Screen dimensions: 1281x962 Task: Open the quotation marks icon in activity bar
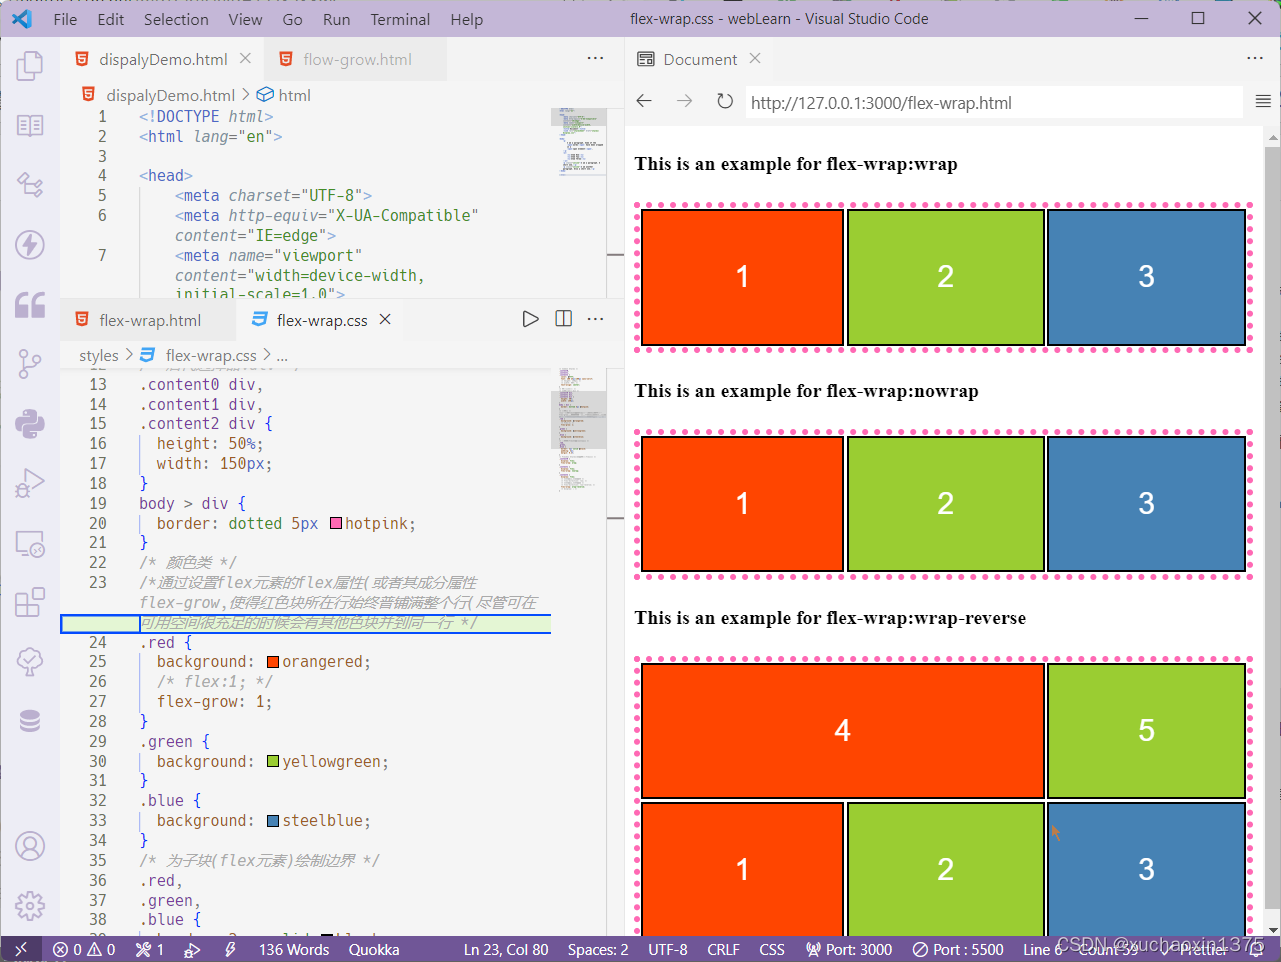[30, 304]
